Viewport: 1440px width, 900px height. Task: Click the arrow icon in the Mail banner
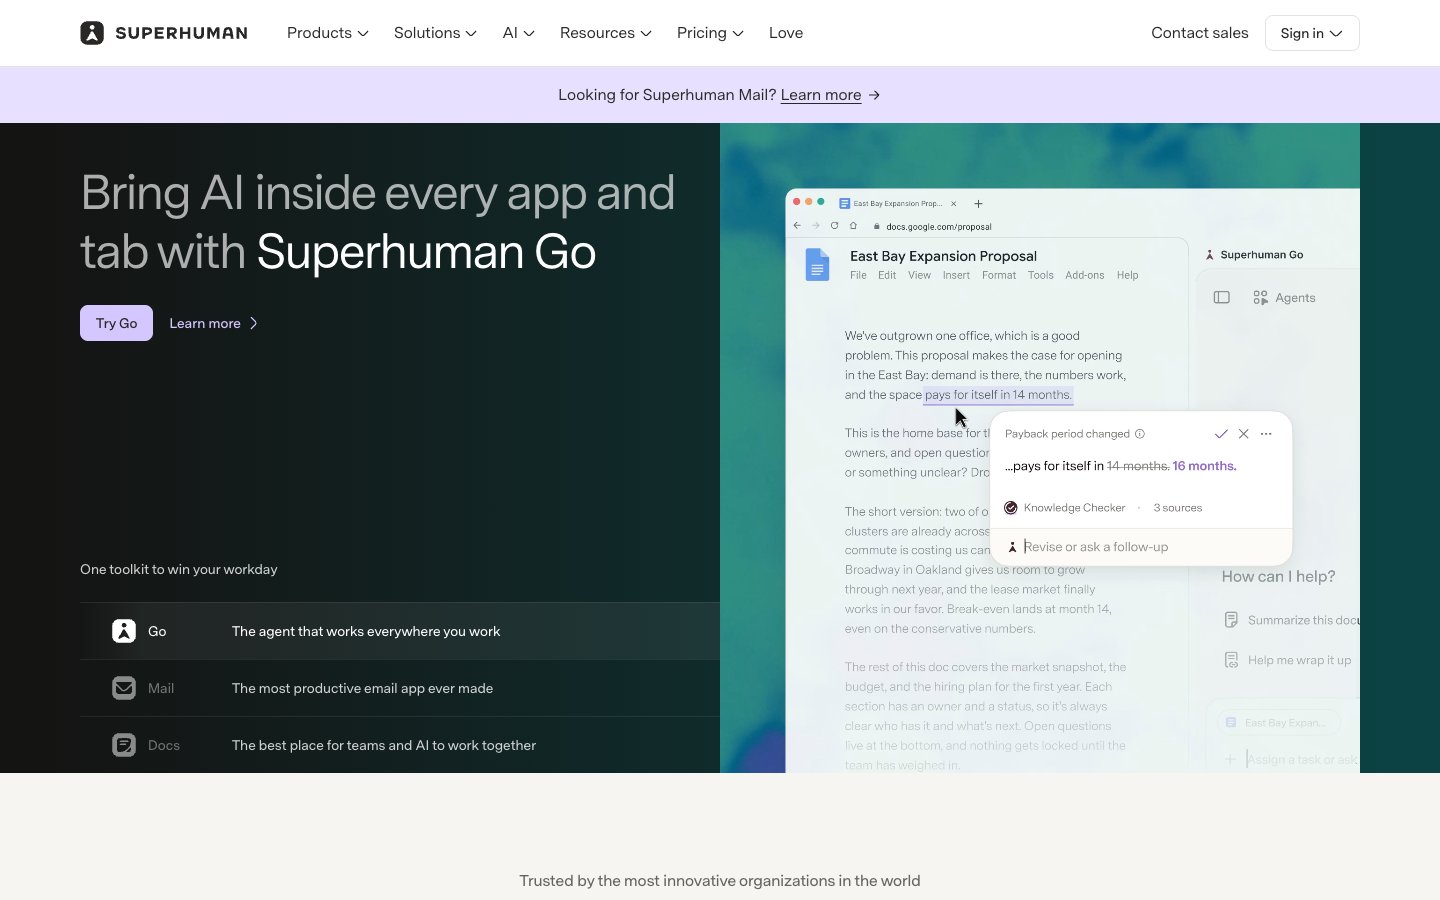[874, 95]
